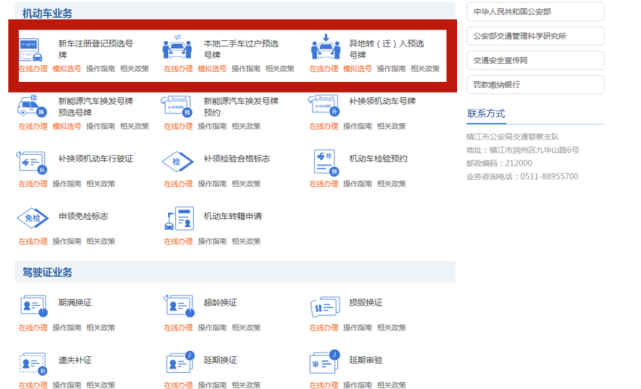Click 模拟选号 under 新能源汽车换发号牌预选号牌

[67, 126]
